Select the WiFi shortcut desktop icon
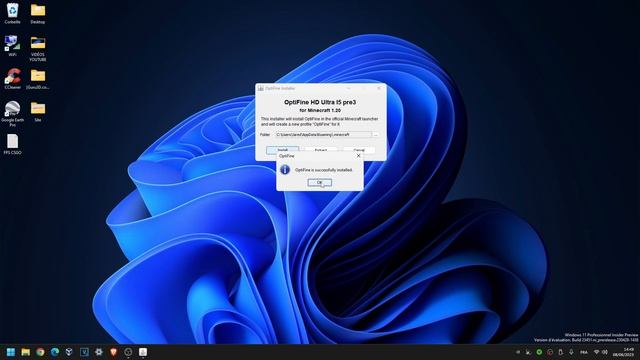This screenshot has height=360, width=640. (13, 46)
